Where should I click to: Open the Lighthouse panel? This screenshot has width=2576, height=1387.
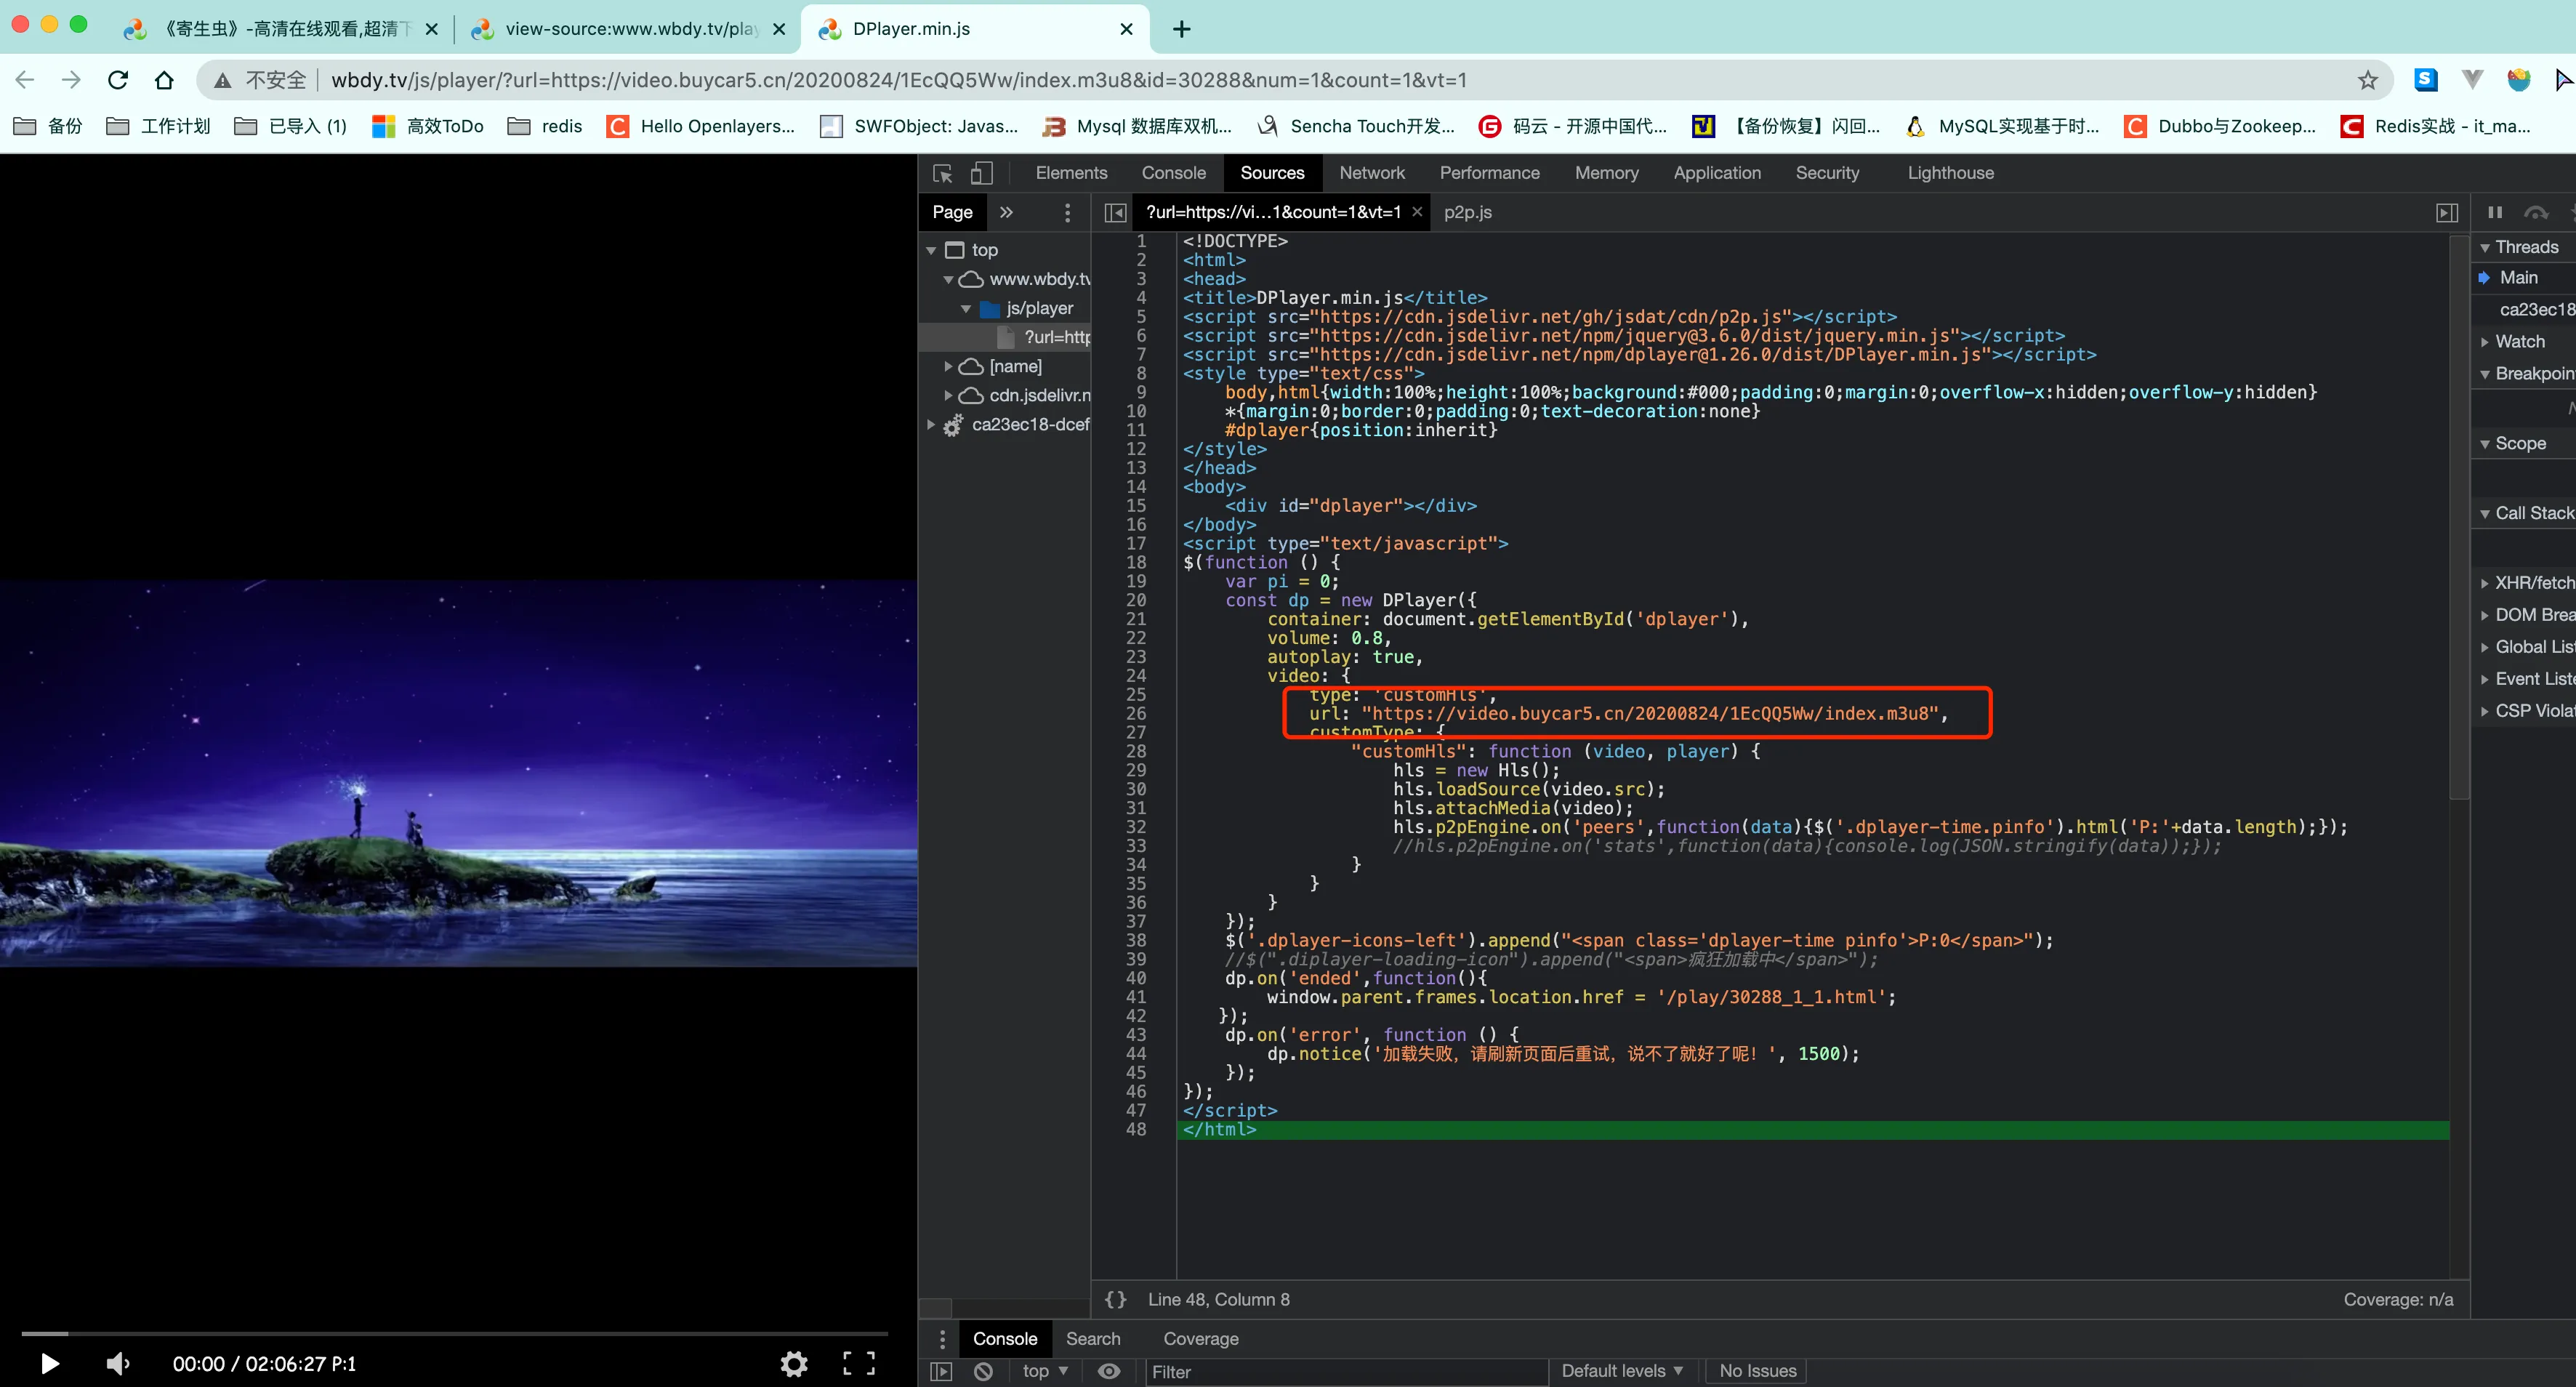pos(1950,173)
